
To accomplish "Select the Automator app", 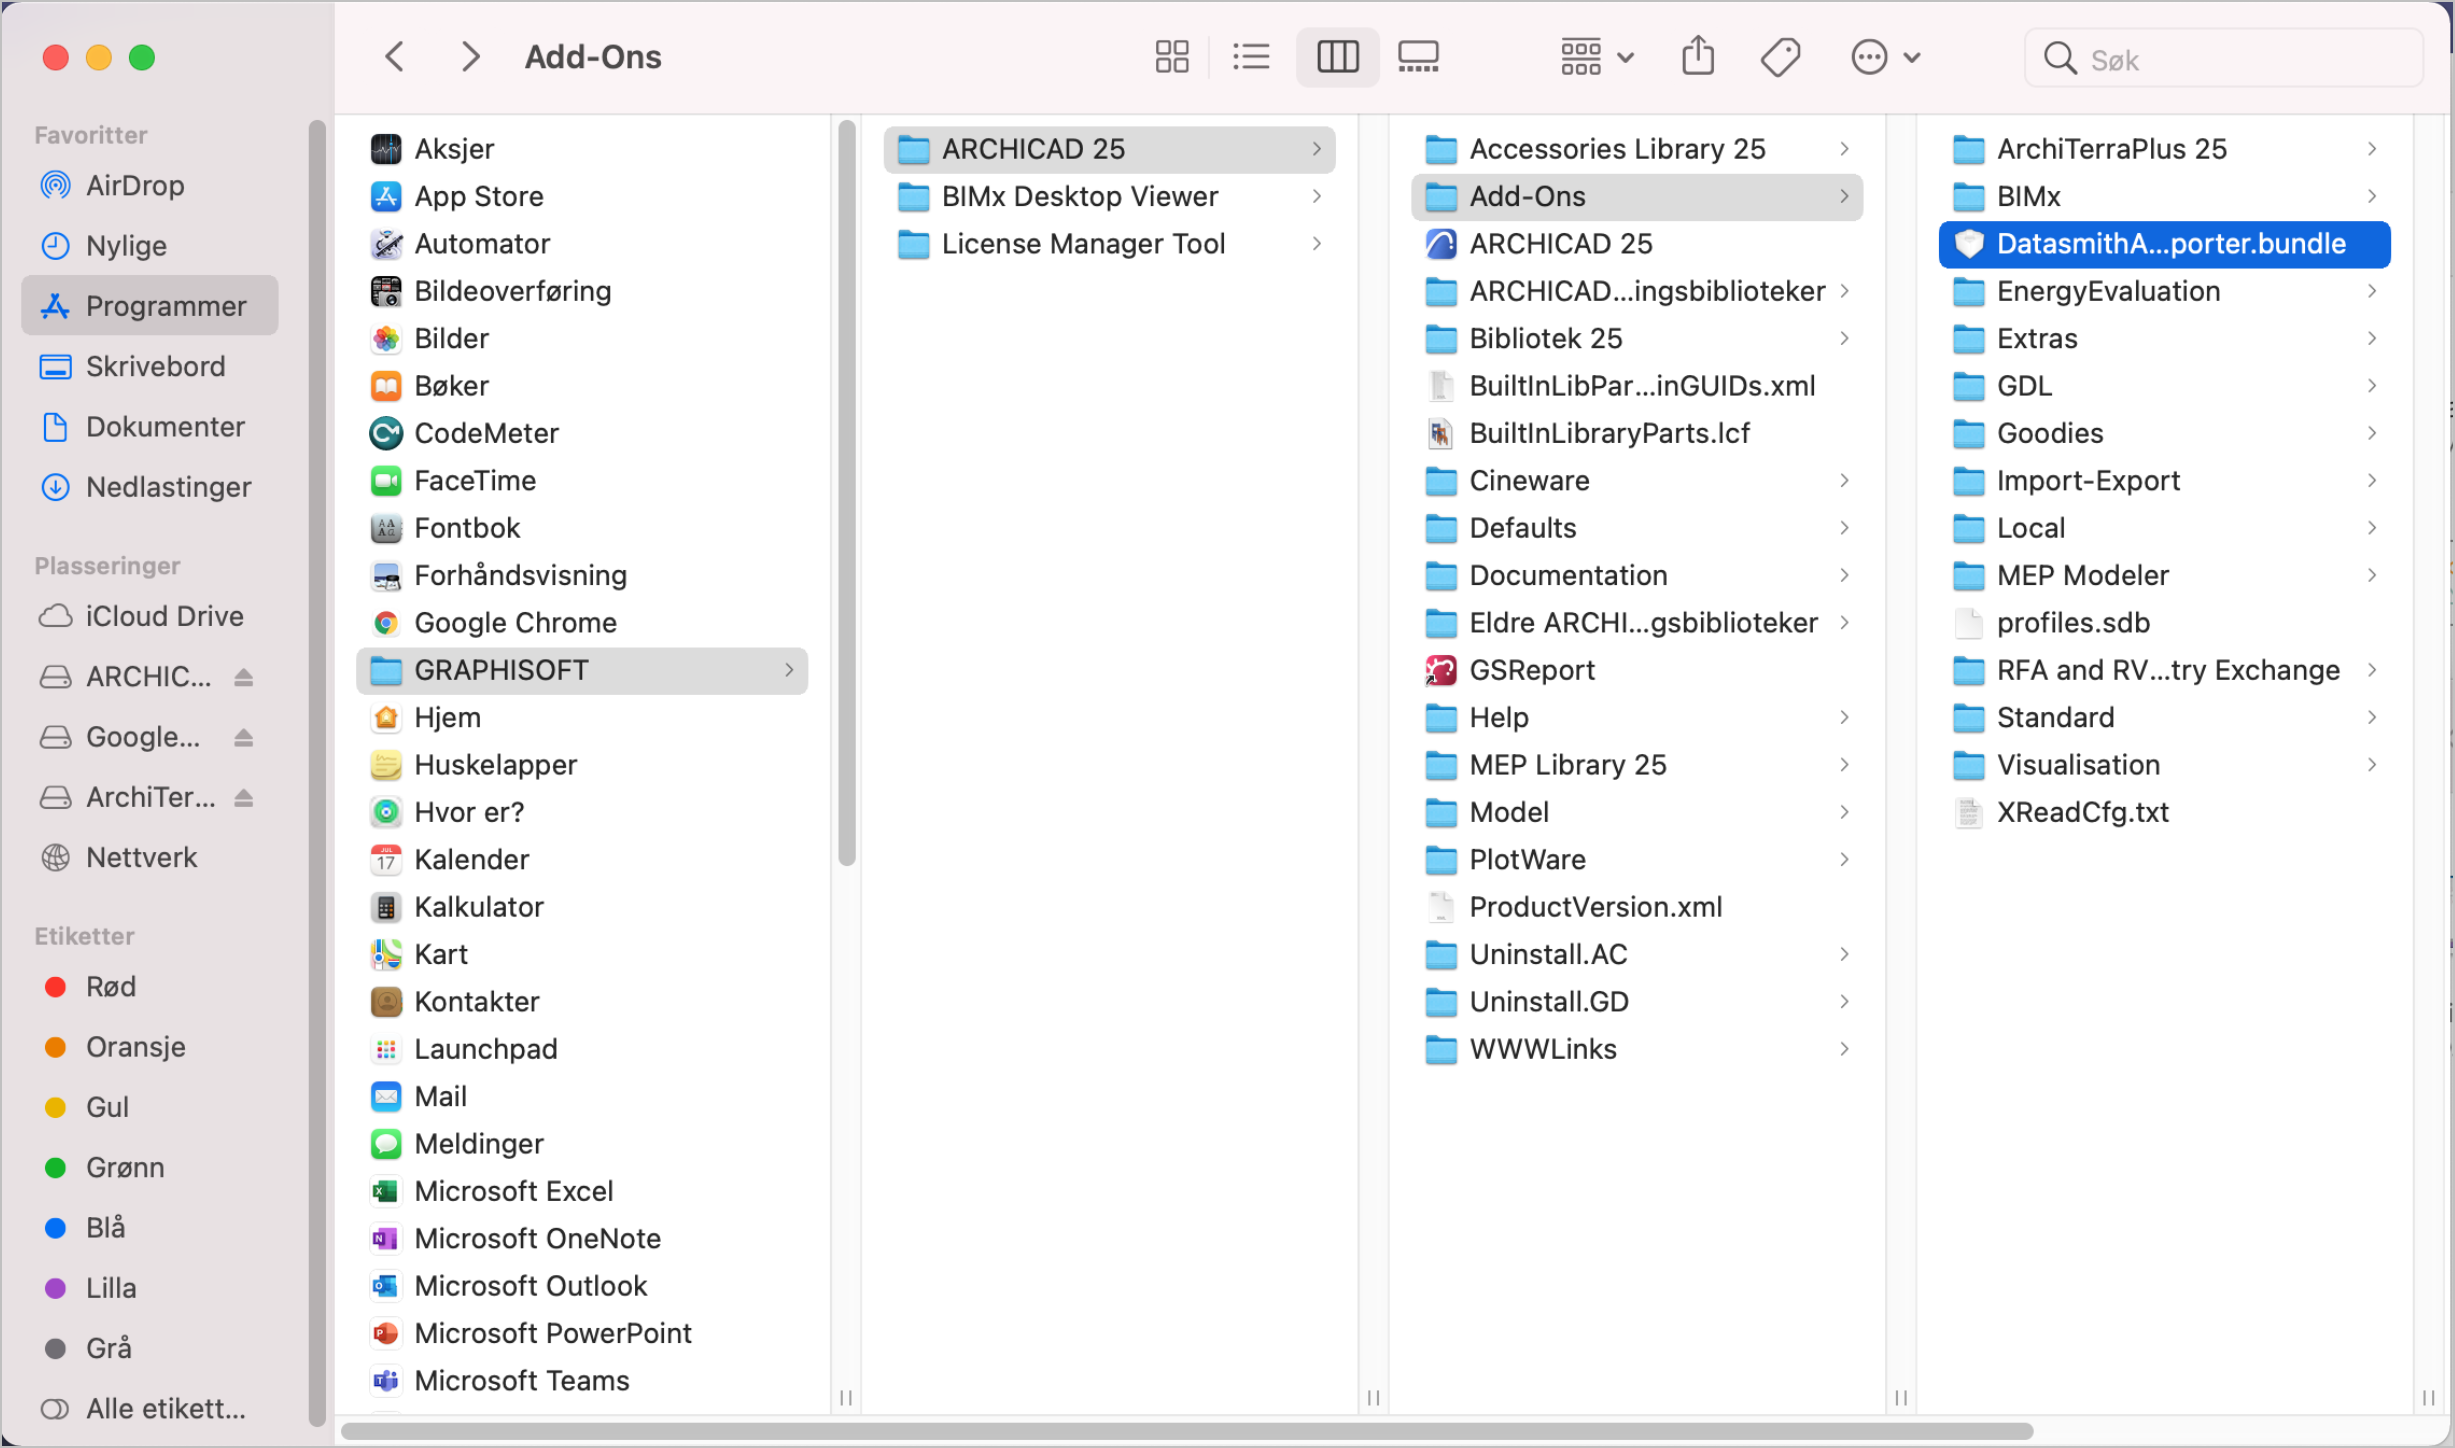I will pyautogui.click(x=582, y=244).
